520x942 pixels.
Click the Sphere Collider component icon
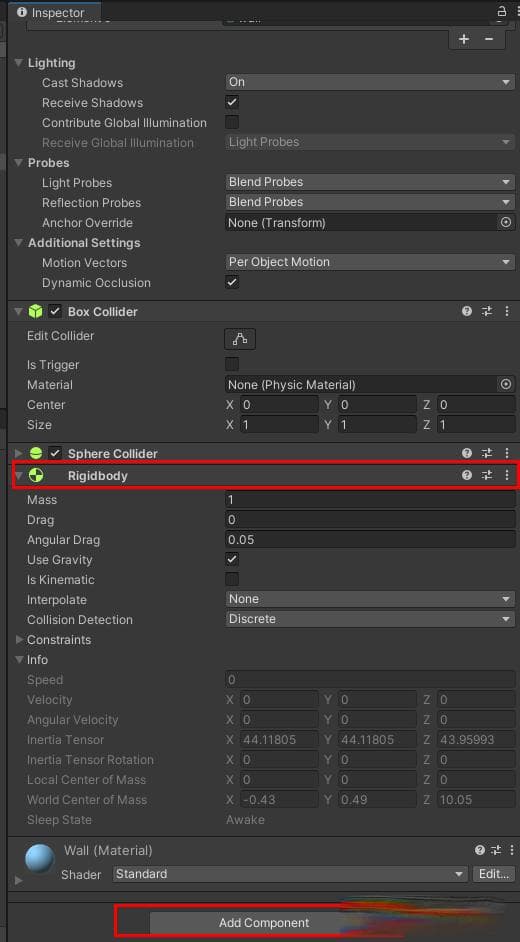(x=35, y=453)
